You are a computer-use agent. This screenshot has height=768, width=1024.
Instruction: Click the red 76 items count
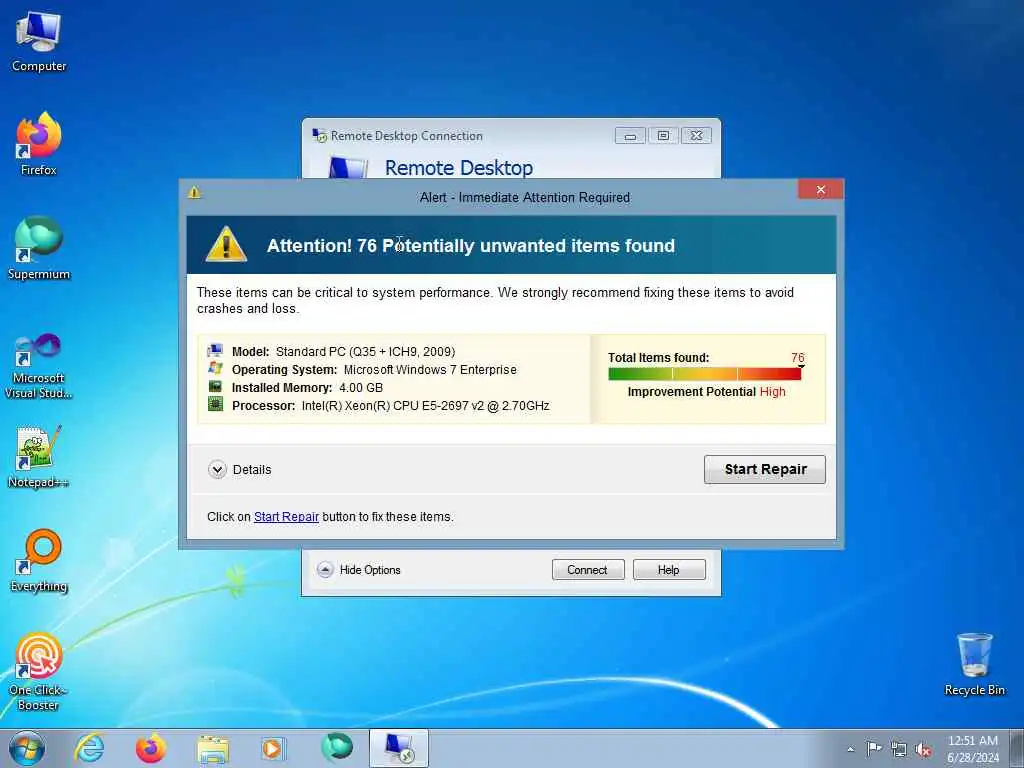pos(797,357)
